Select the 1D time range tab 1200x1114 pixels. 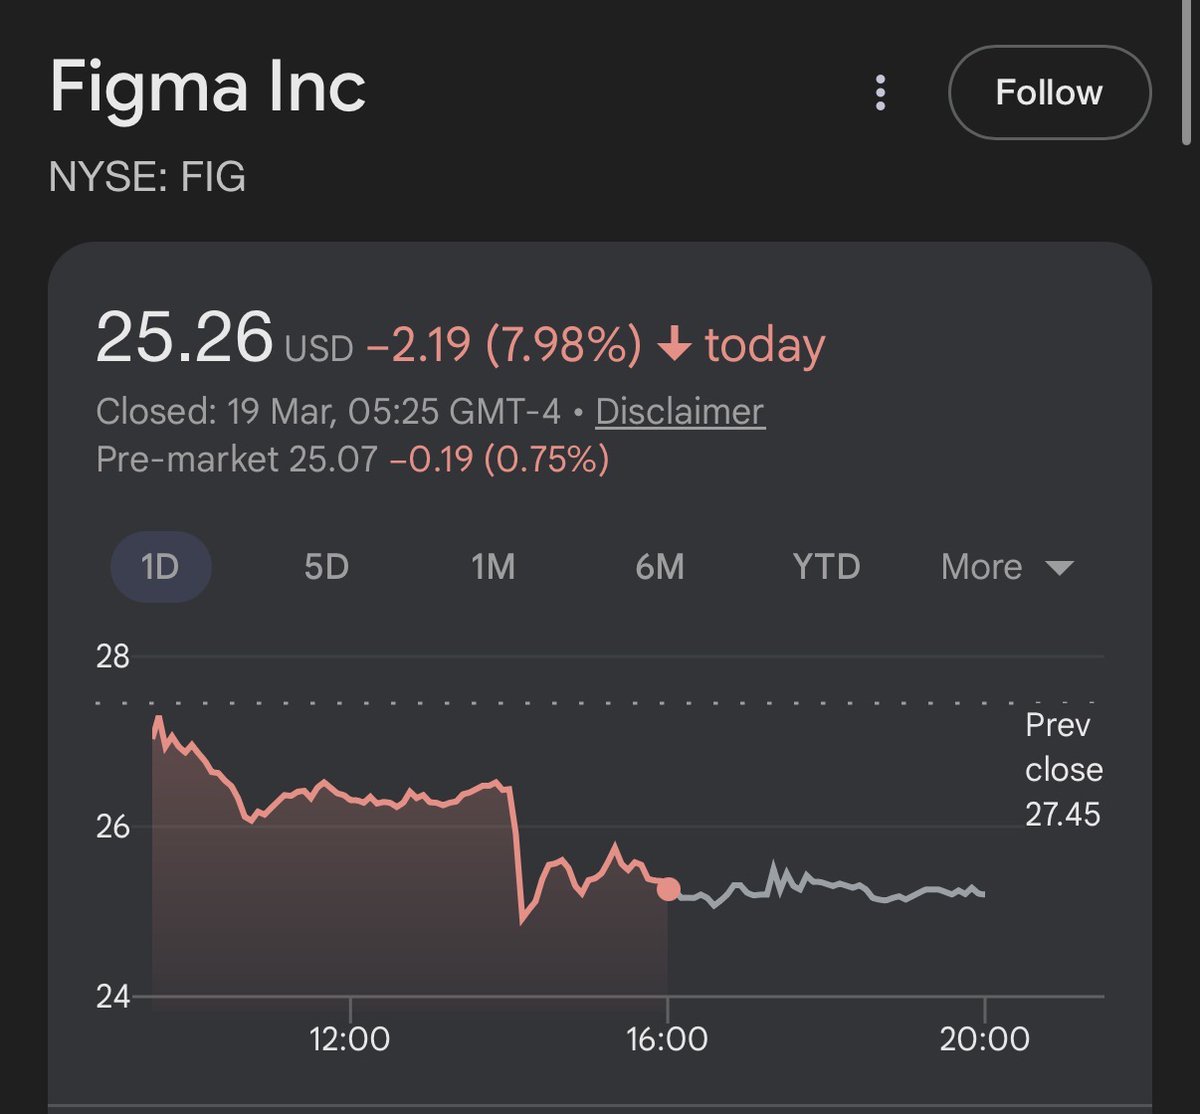(x=160, y=567)
